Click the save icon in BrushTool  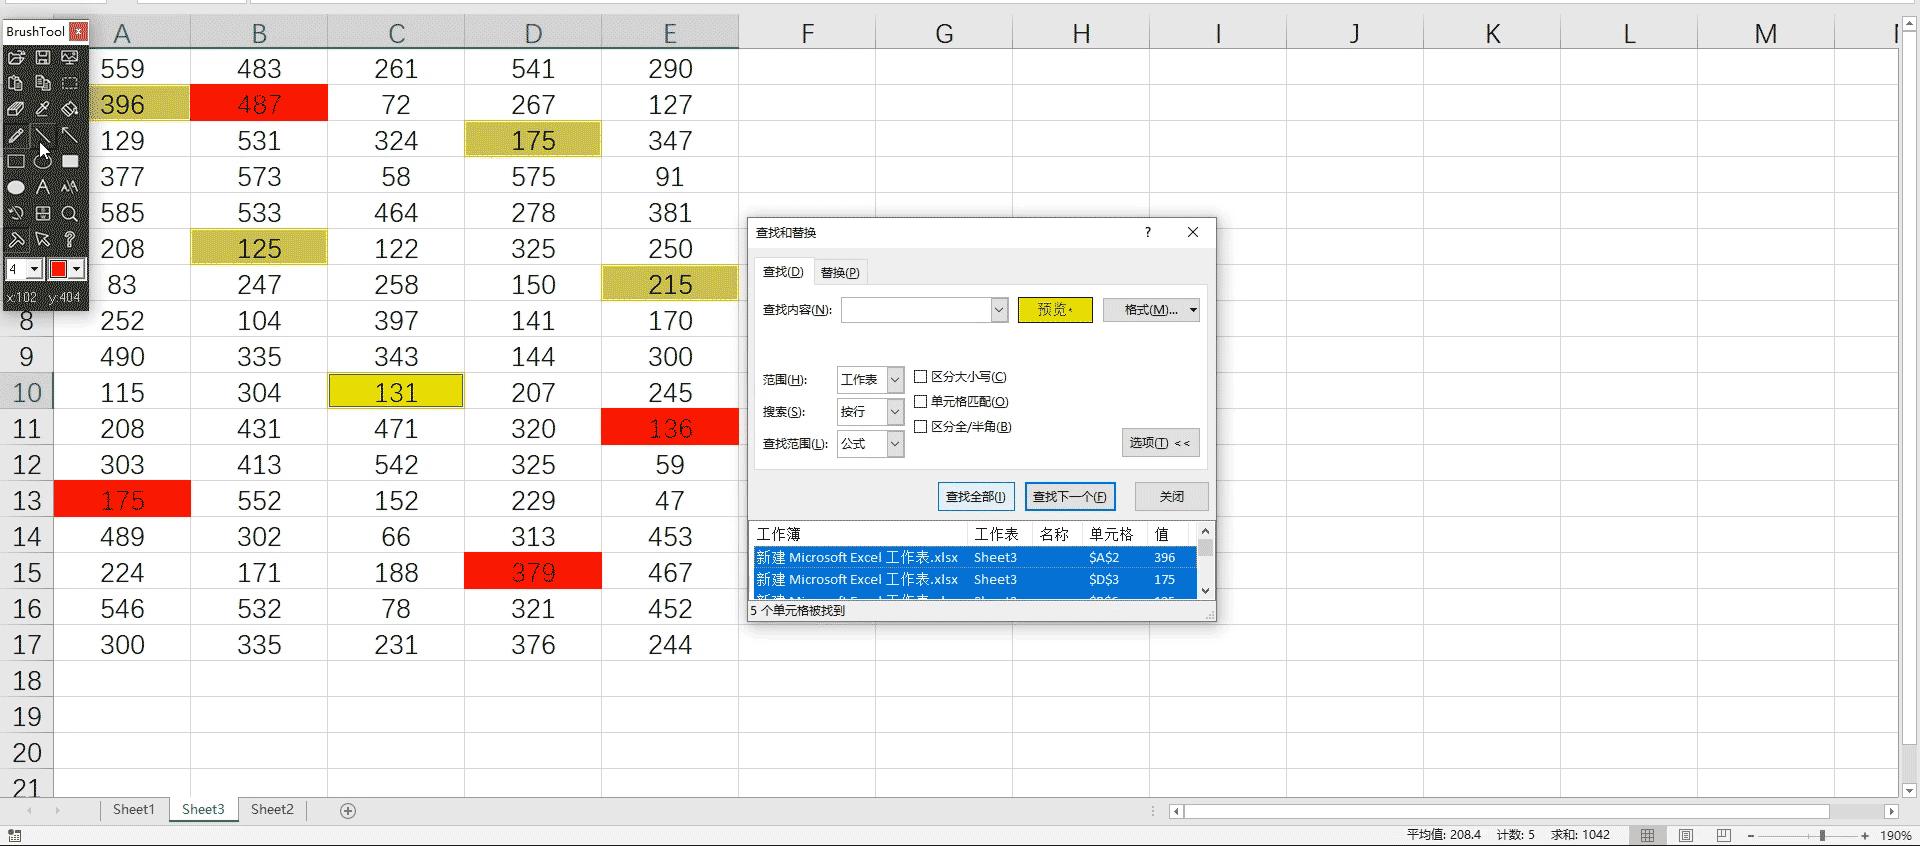coord(43,58)
